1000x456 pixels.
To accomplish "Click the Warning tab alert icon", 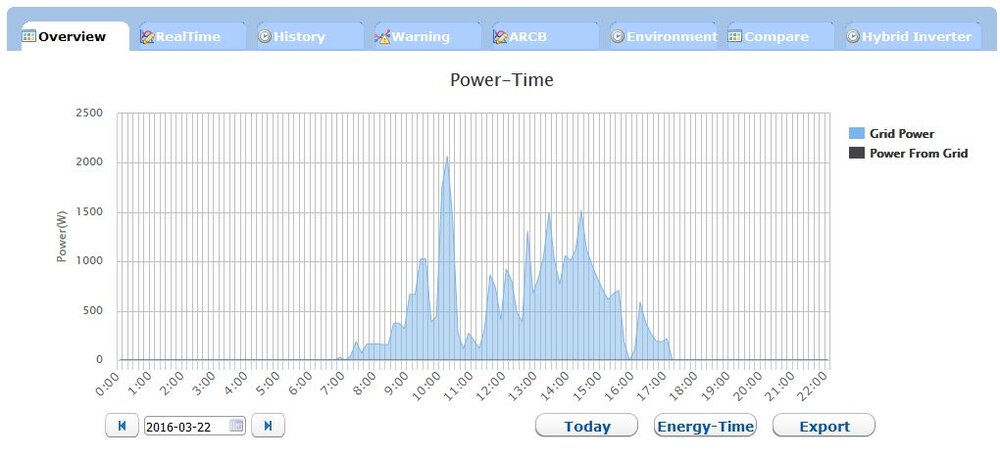I will (x=382, y=37).
